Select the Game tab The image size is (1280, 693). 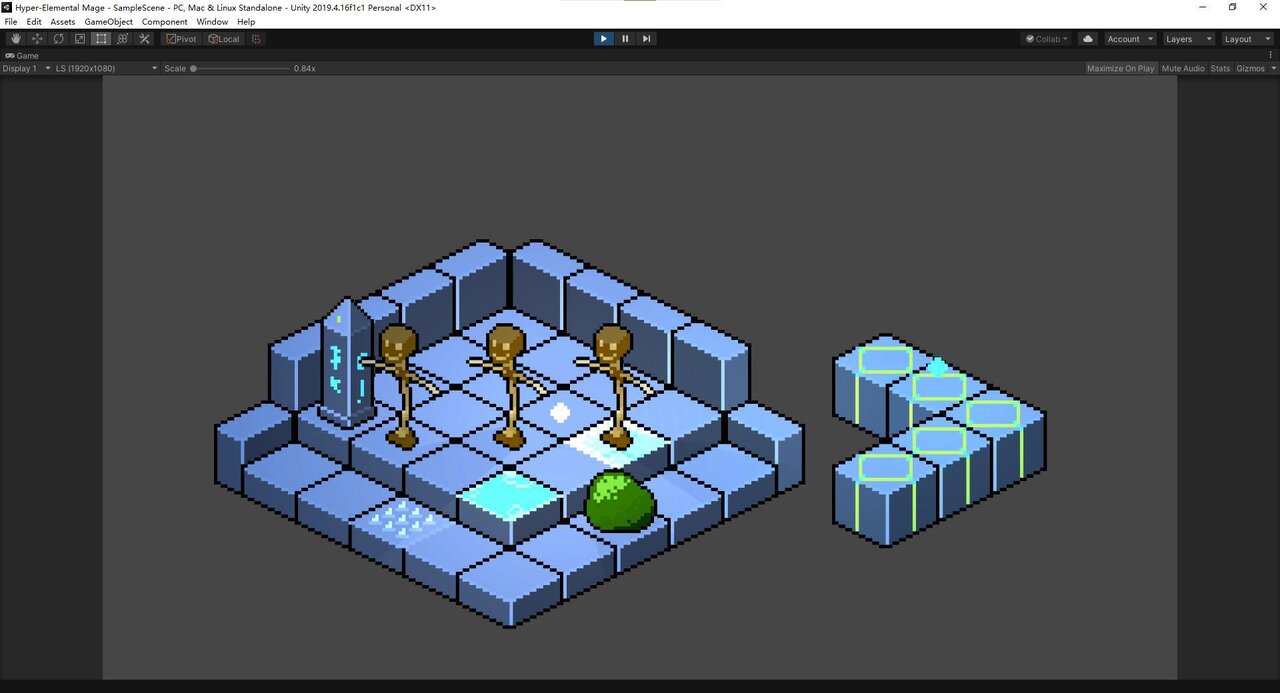[x=22, y=56]
